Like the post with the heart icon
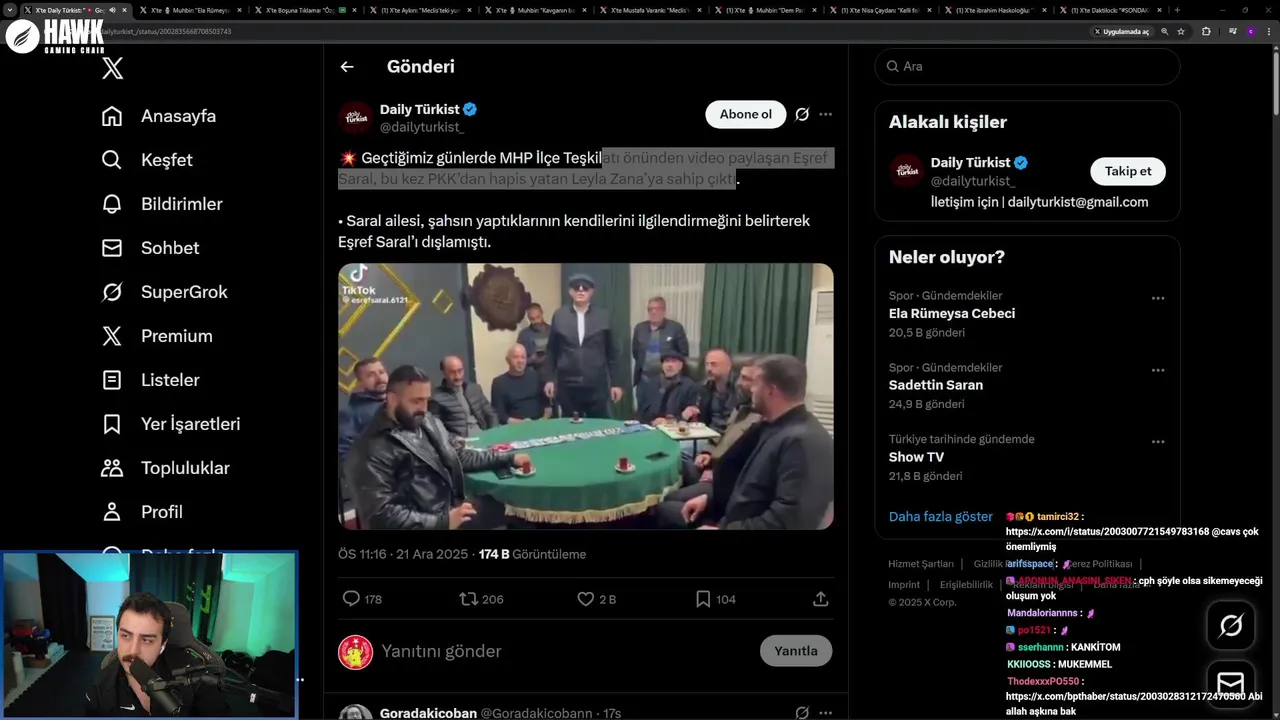This screenshot has height=720, width=1280. point(586,599)
